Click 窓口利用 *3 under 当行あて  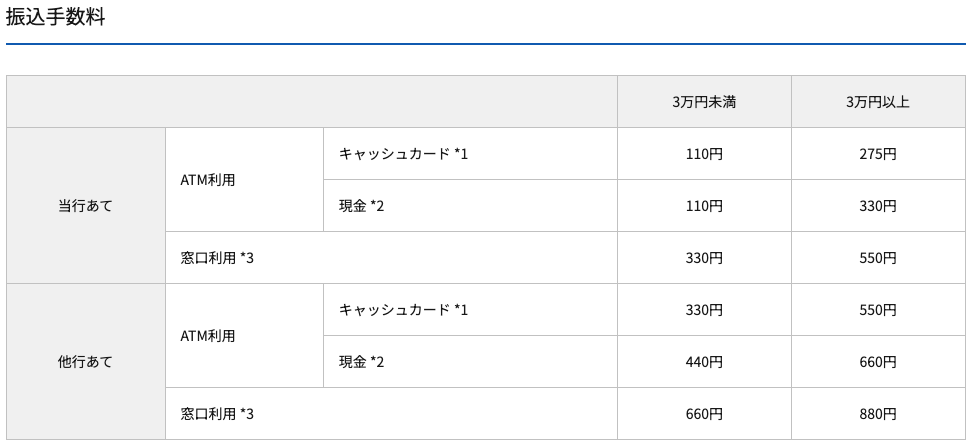click(218, 258)
